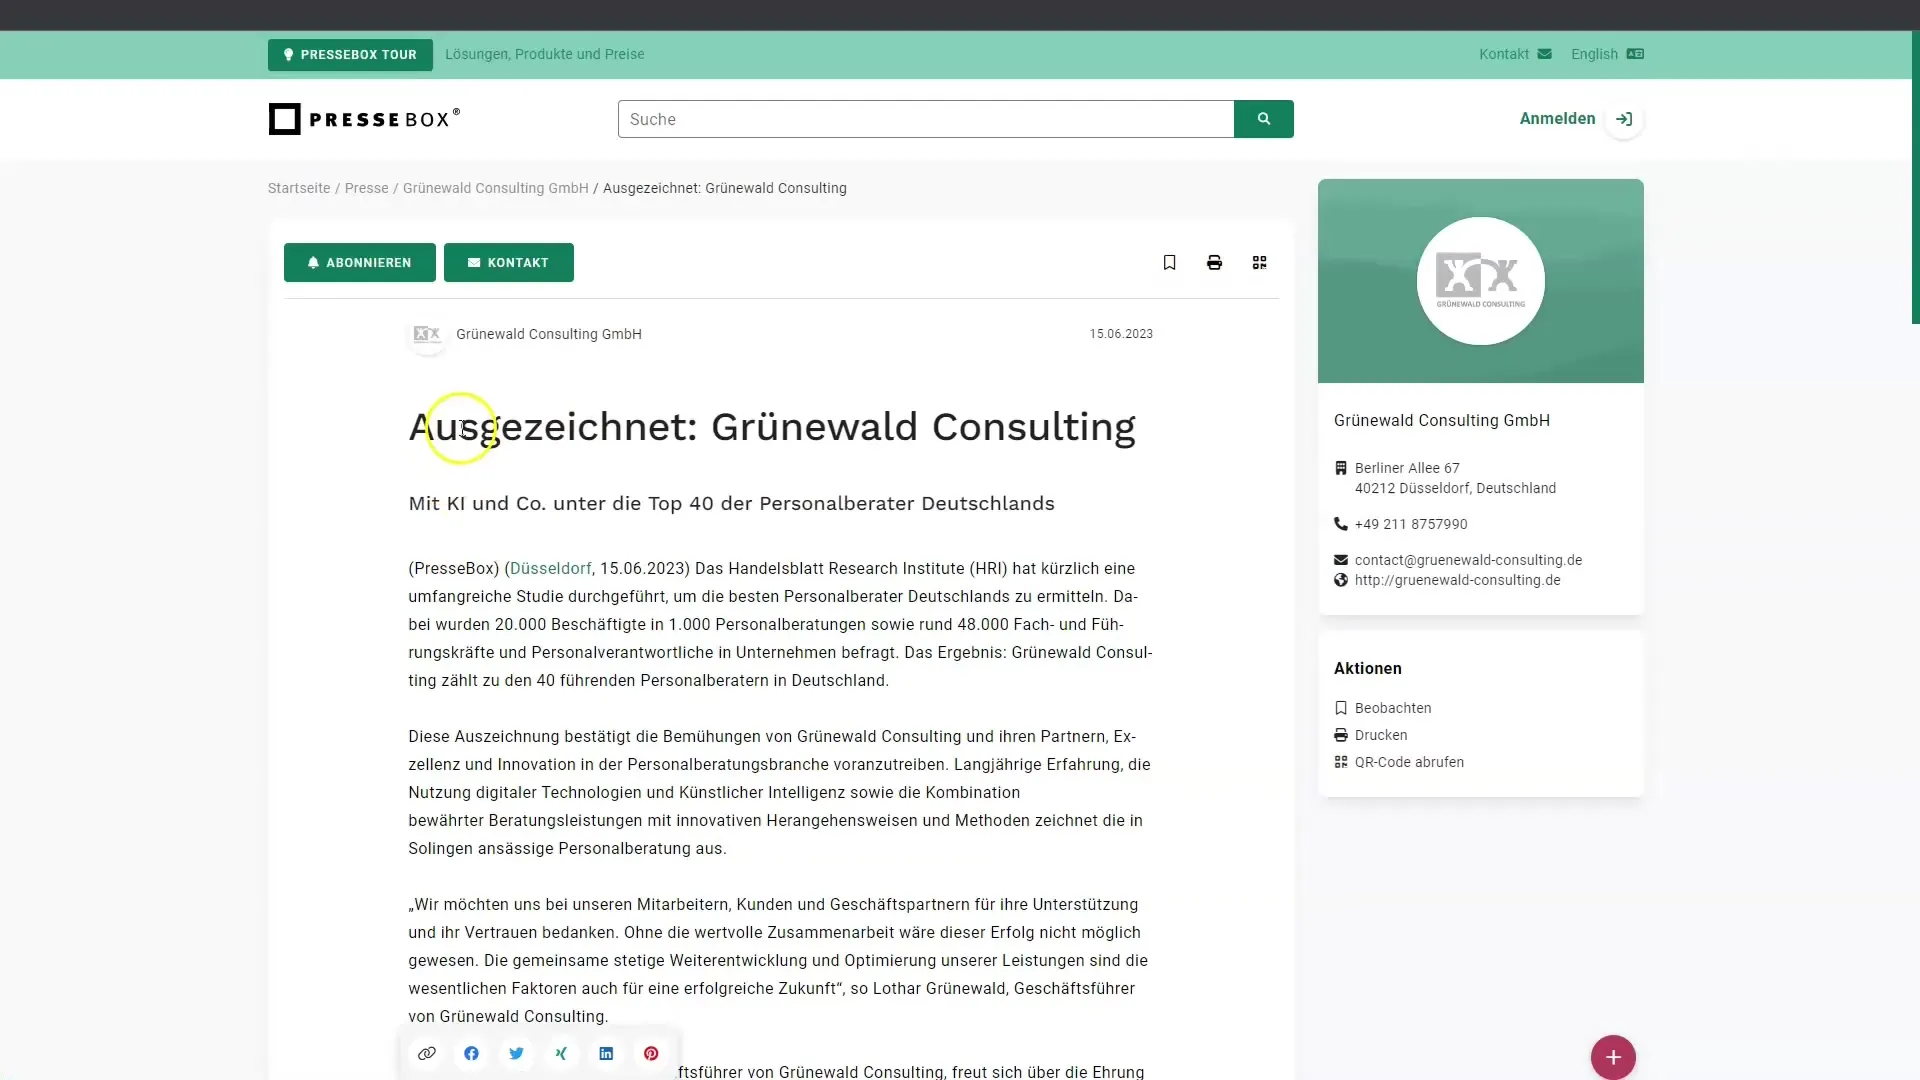Click the print article icon

[1213, 261]
